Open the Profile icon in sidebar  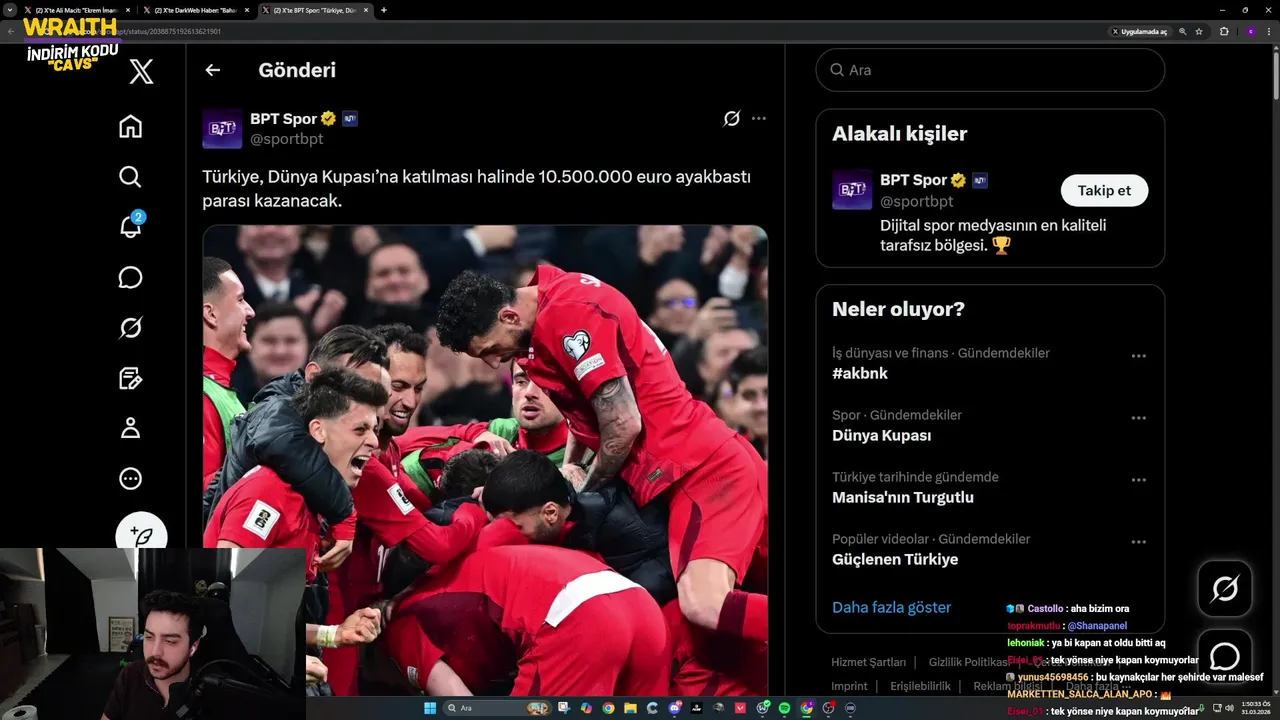click(x=130, y=428)
